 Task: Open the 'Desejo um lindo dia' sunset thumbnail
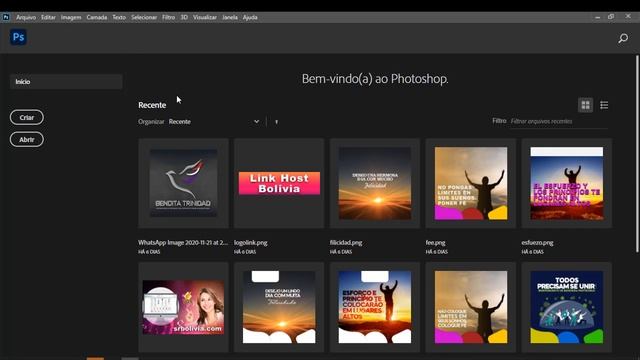279,307
